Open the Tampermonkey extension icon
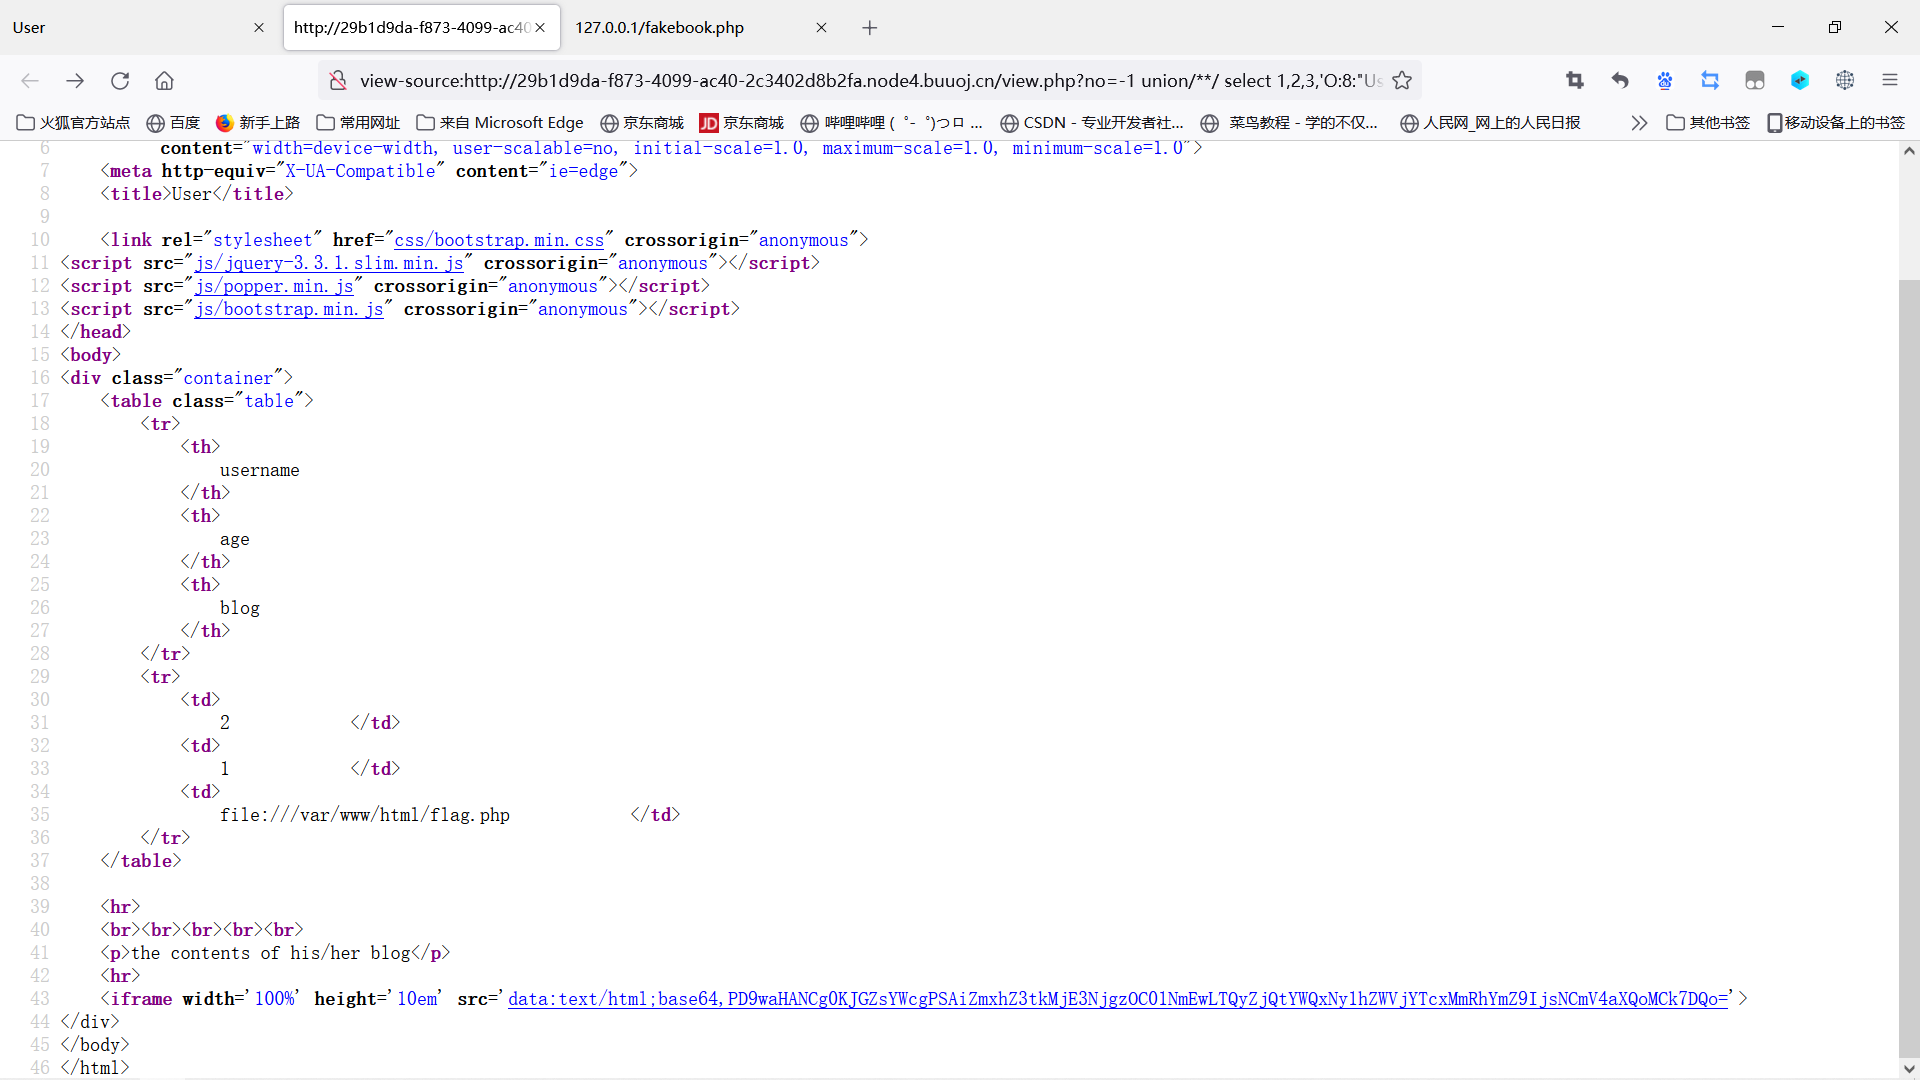Screen dimensions: 1920x1080 (1755, 80)
